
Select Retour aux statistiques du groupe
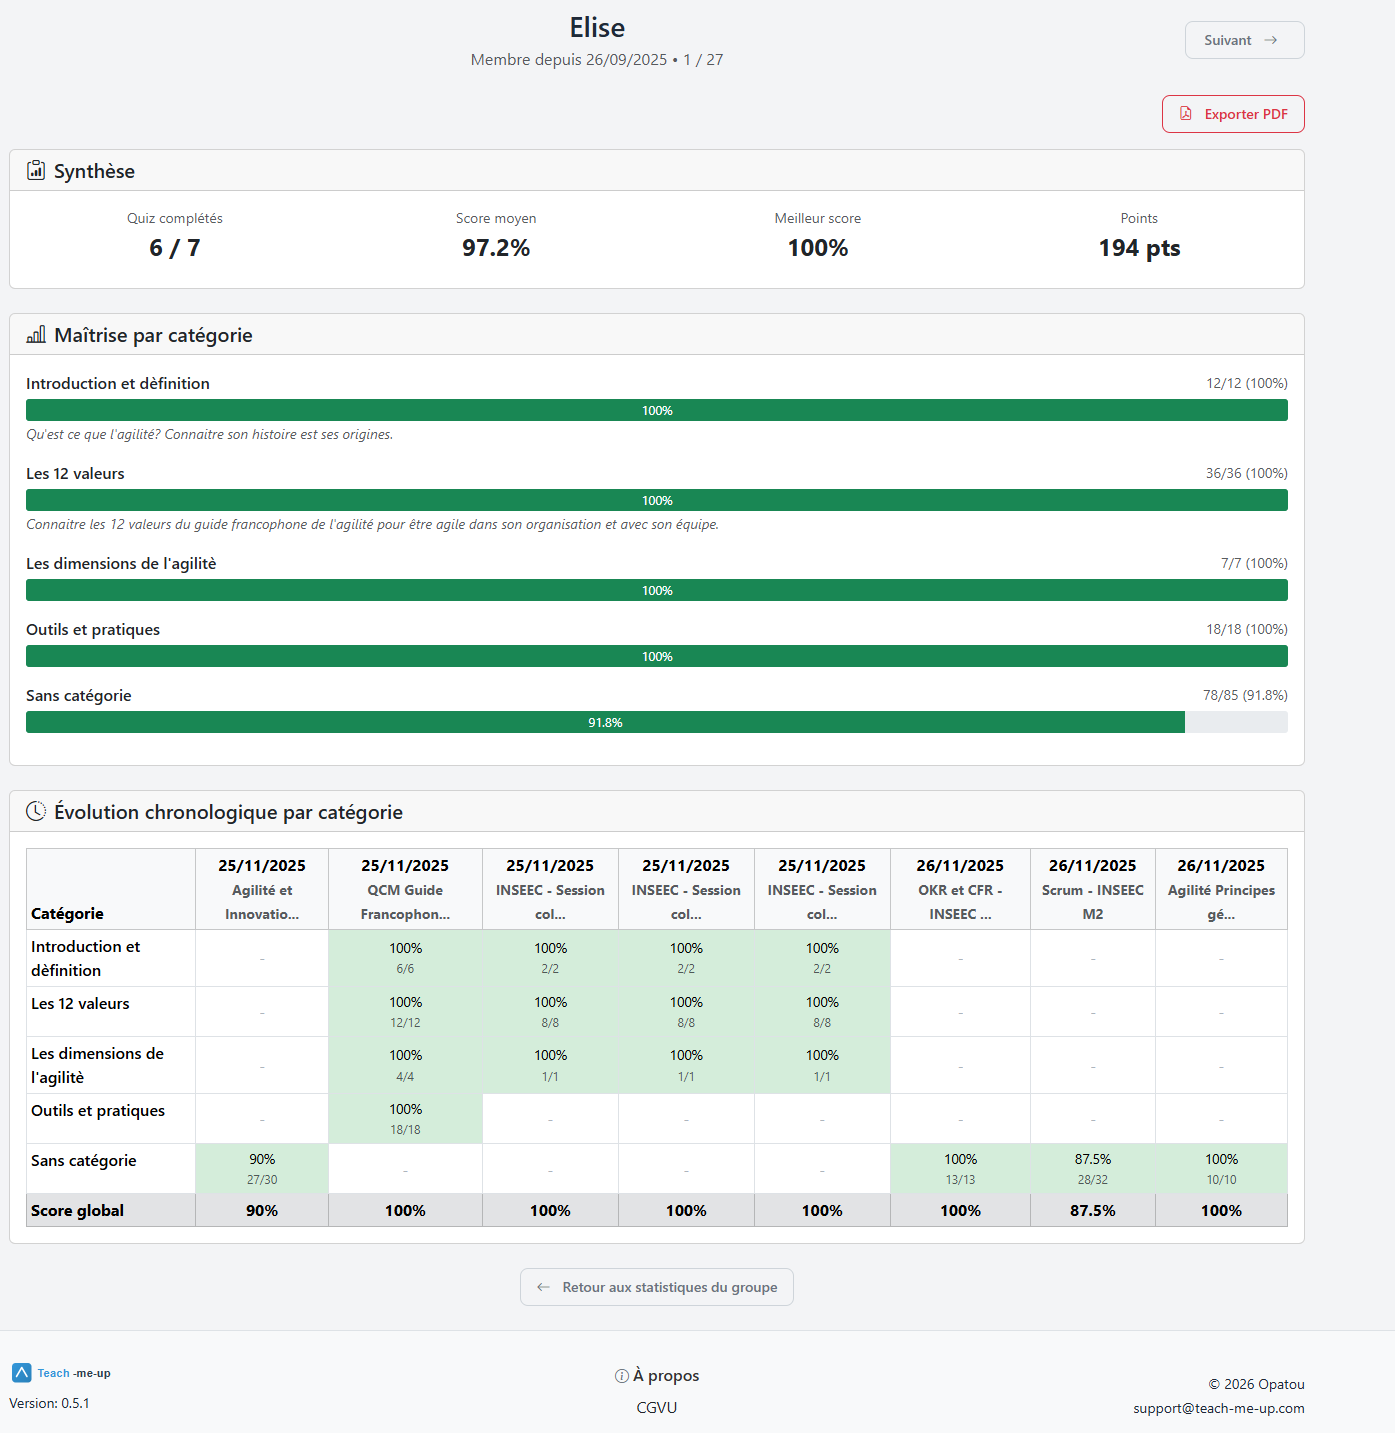coord(657,1287)
